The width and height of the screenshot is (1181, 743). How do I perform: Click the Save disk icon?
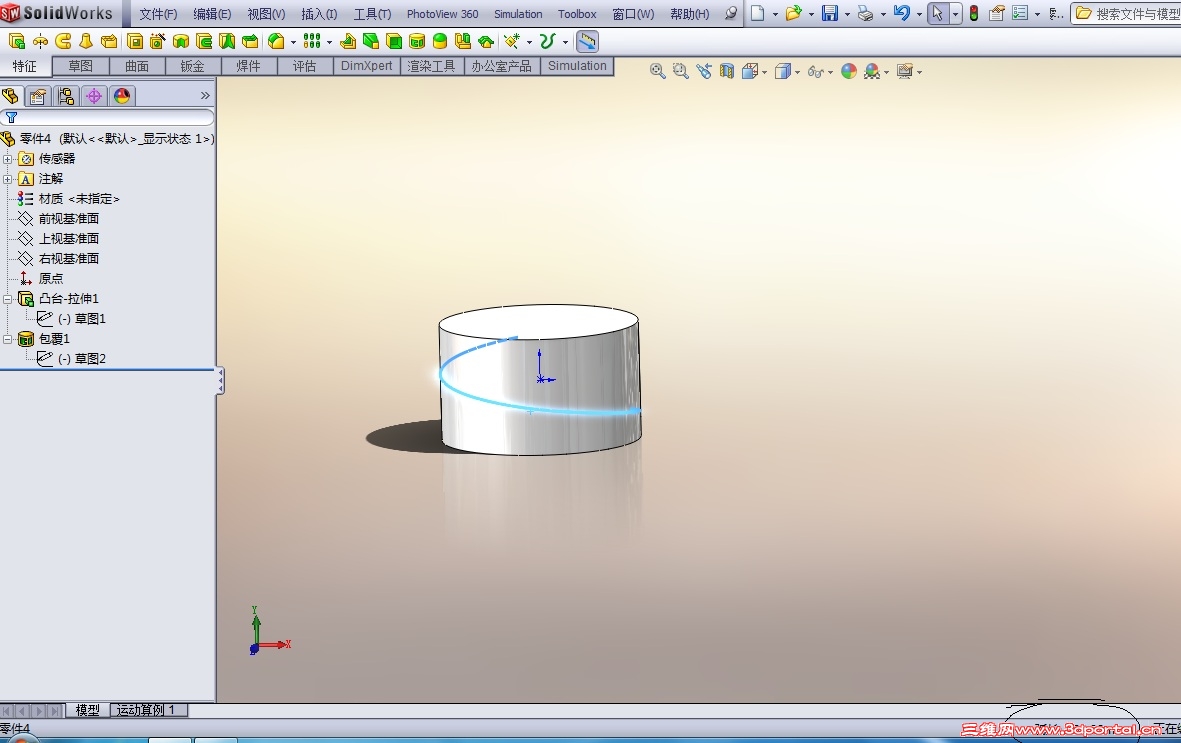(x=829, y=13)
